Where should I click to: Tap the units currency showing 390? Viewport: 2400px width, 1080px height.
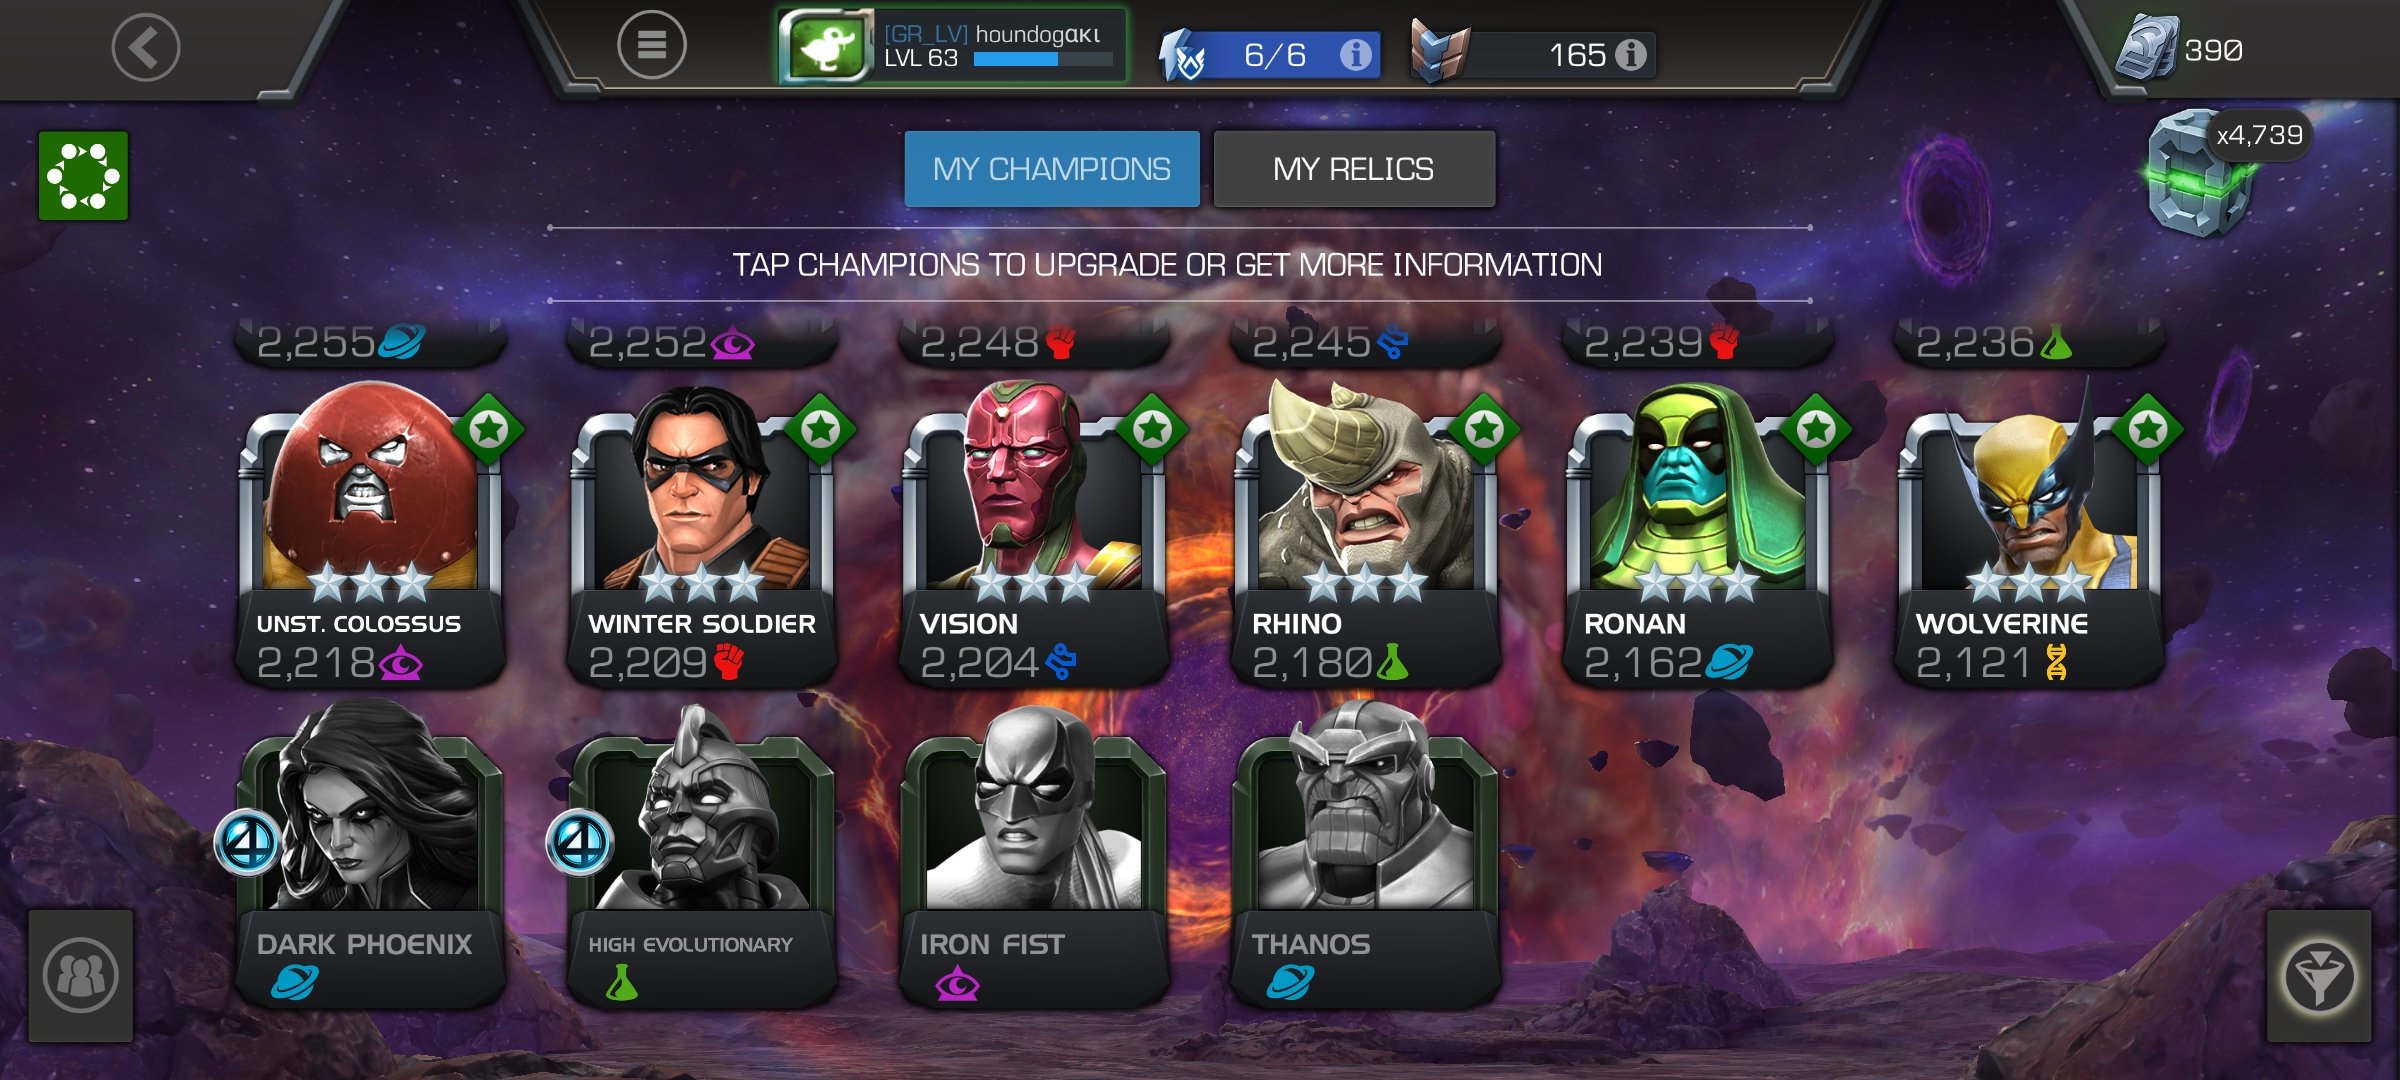click(2180, 48)
